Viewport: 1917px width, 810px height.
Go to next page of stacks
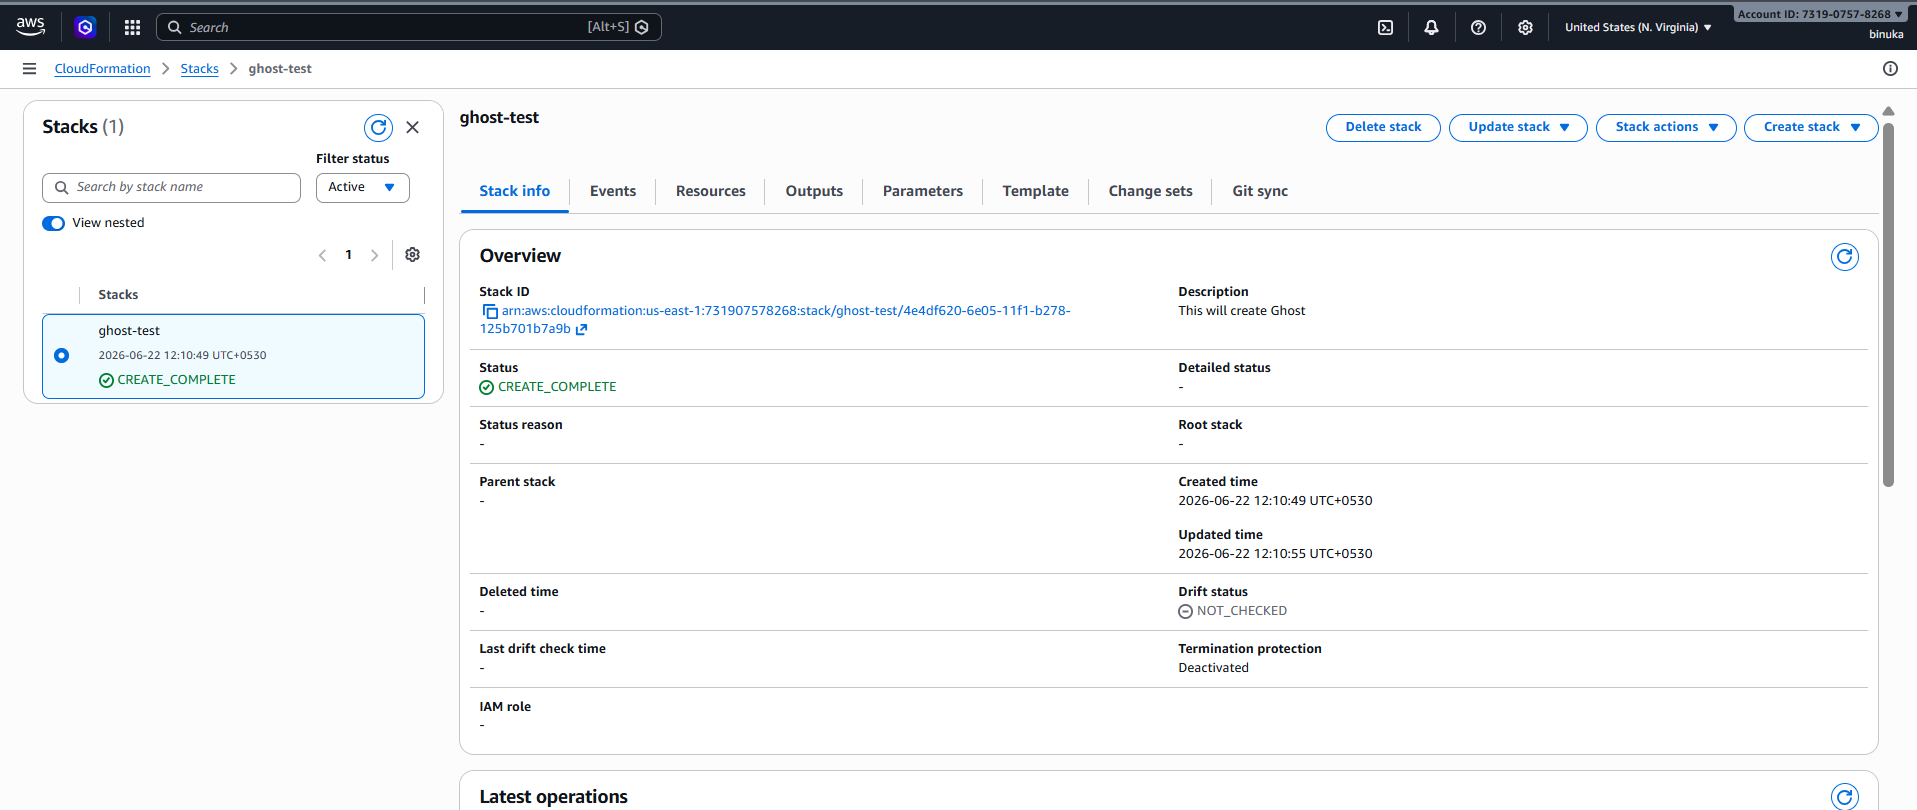(x=374, y=255)
